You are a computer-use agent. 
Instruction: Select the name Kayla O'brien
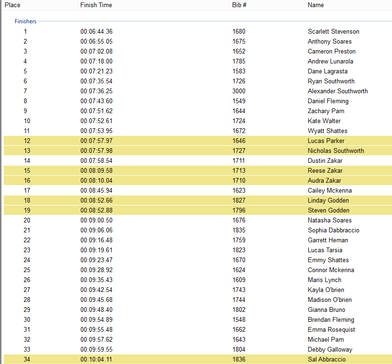click(326, 290)
